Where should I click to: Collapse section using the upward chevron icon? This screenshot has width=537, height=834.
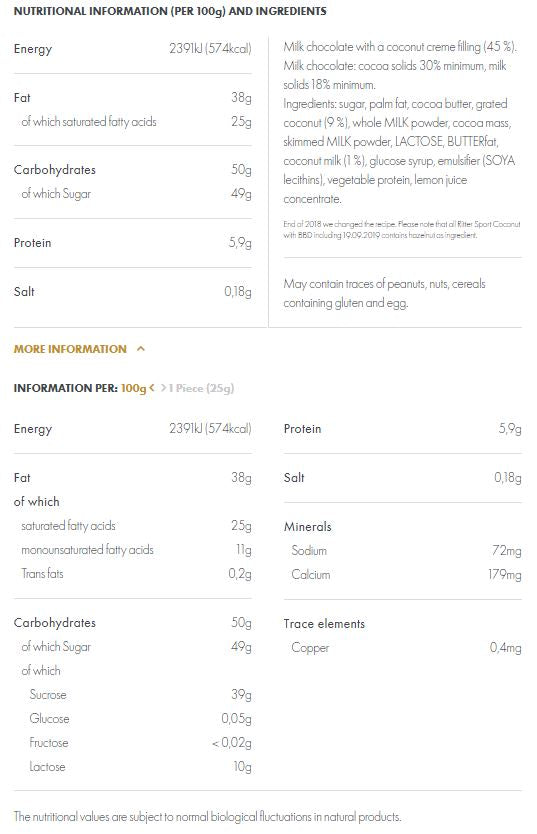140,349
